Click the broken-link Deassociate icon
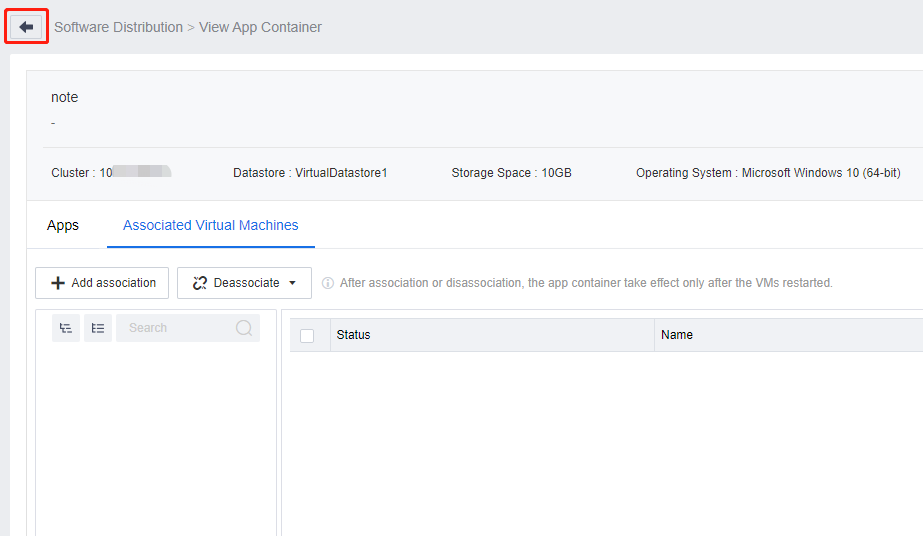923x536 pixels. point(200,283)
